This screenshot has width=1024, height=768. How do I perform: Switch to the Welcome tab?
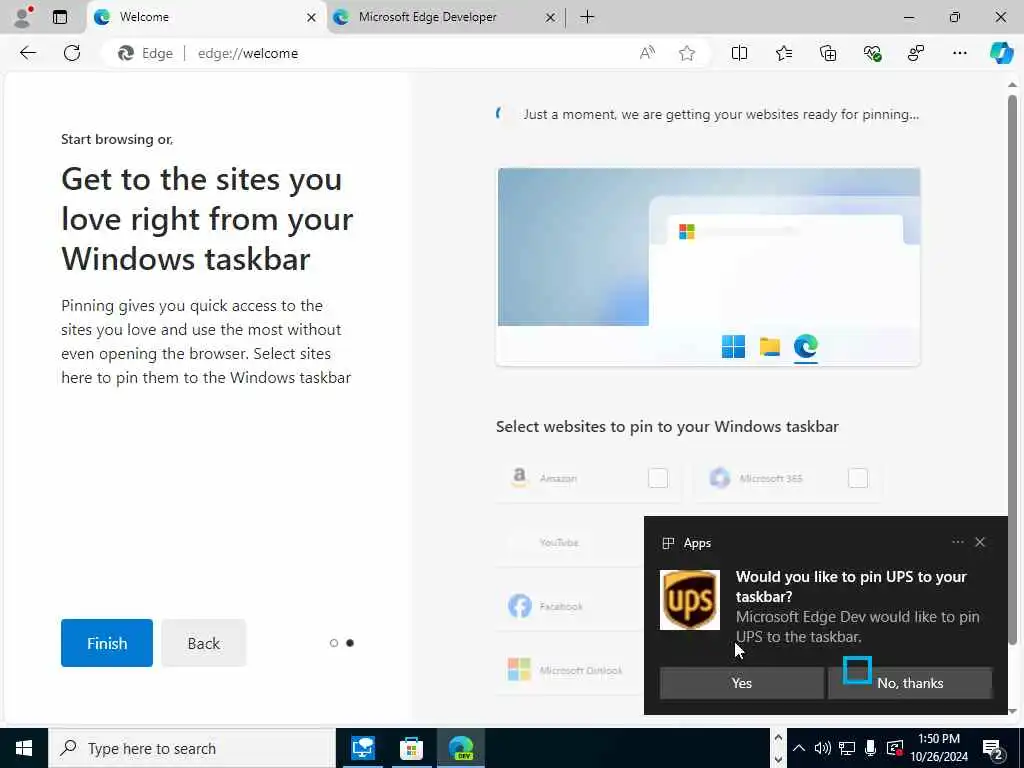[x=206, y=18]
